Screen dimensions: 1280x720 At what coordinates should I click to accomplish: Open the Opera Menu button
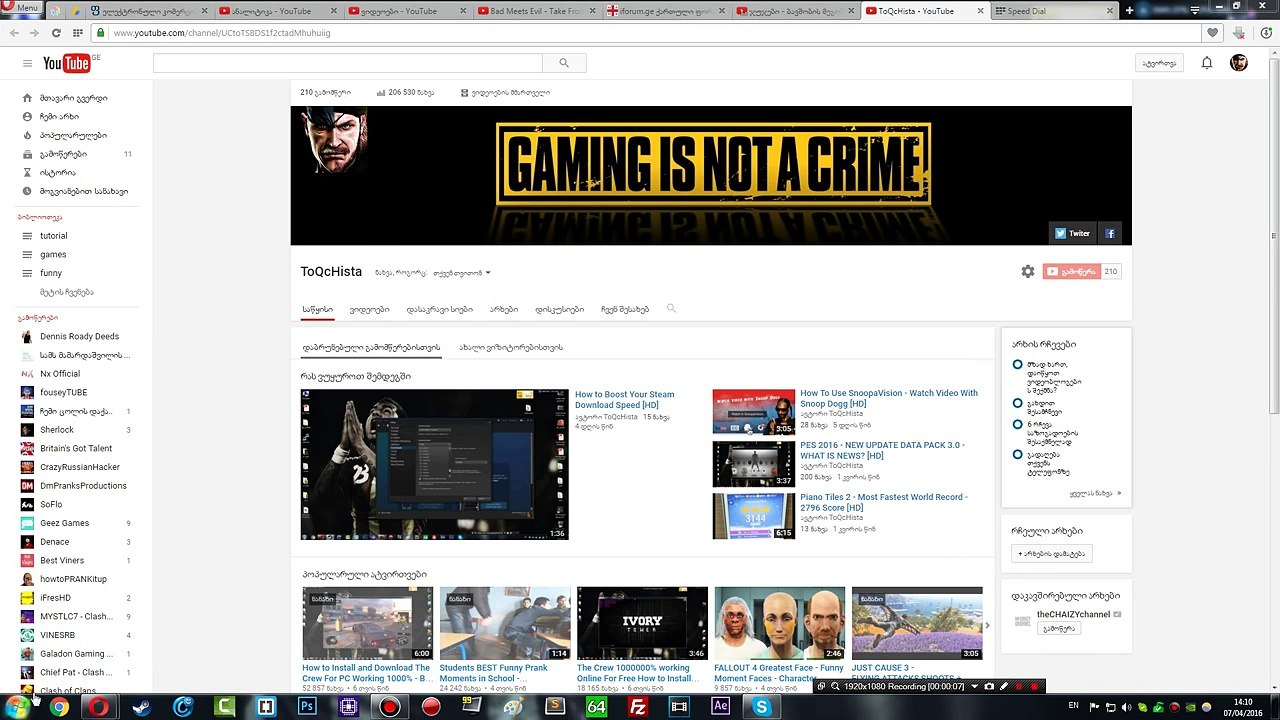click(21, 8)
